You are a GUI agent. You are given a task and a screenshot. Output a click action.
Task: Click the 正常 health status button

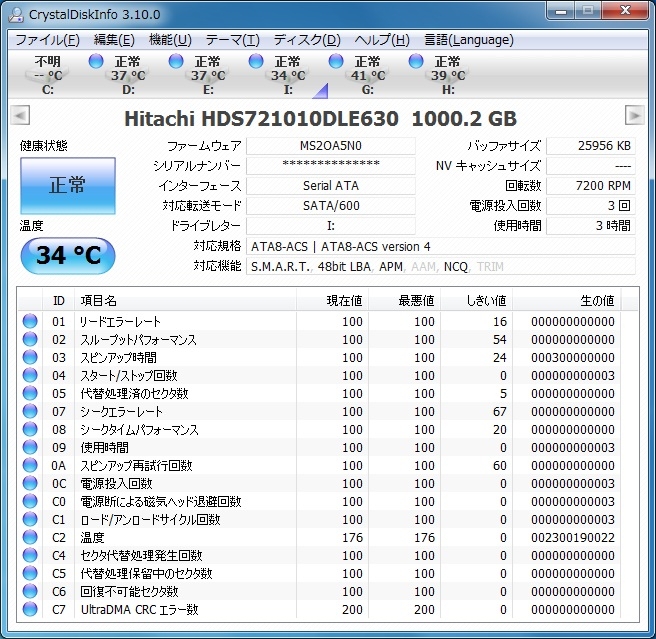click(67, 186)
